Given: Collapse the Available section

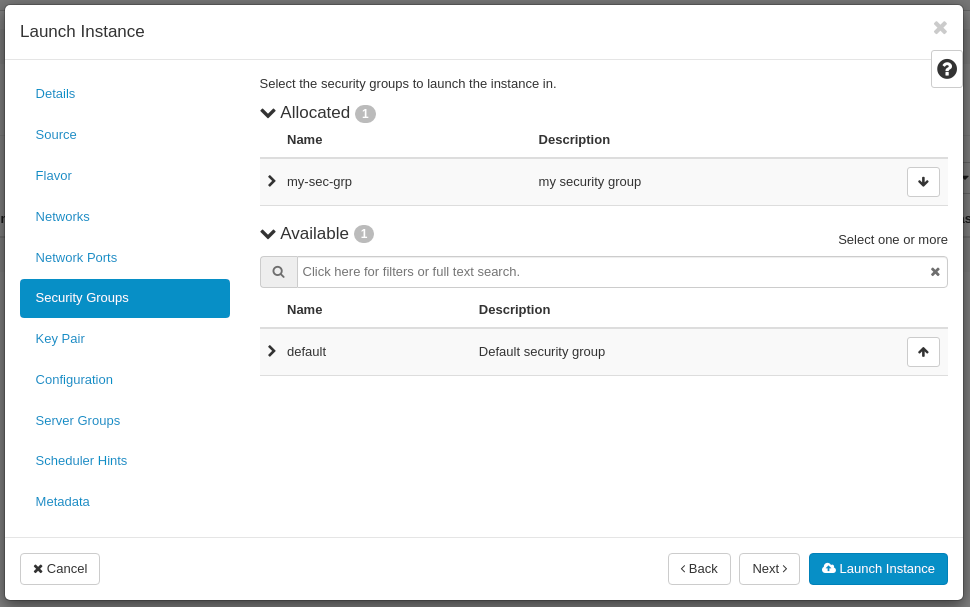Looking at the screenshot, I should tap(267, 233).
